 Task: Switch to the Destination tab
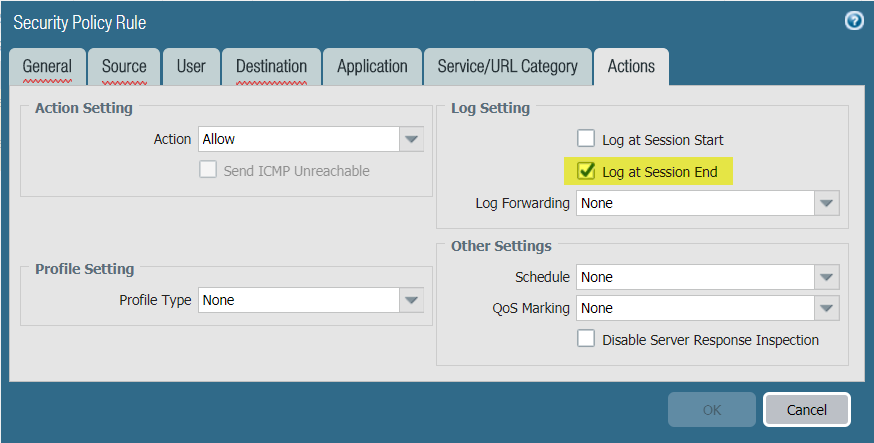(x=272, y=67)
